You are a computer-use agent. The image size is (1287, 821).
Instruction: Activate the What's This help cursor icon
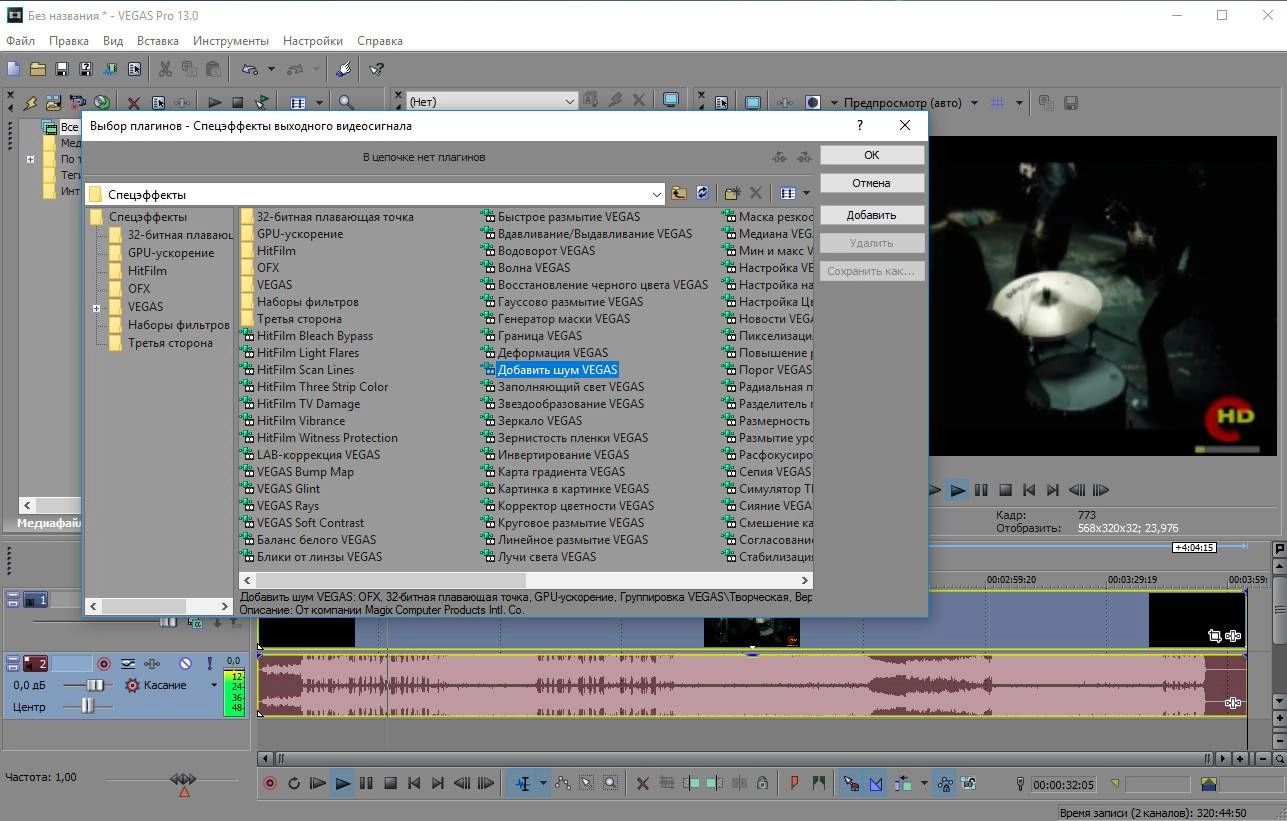click(x=376, y=69)
